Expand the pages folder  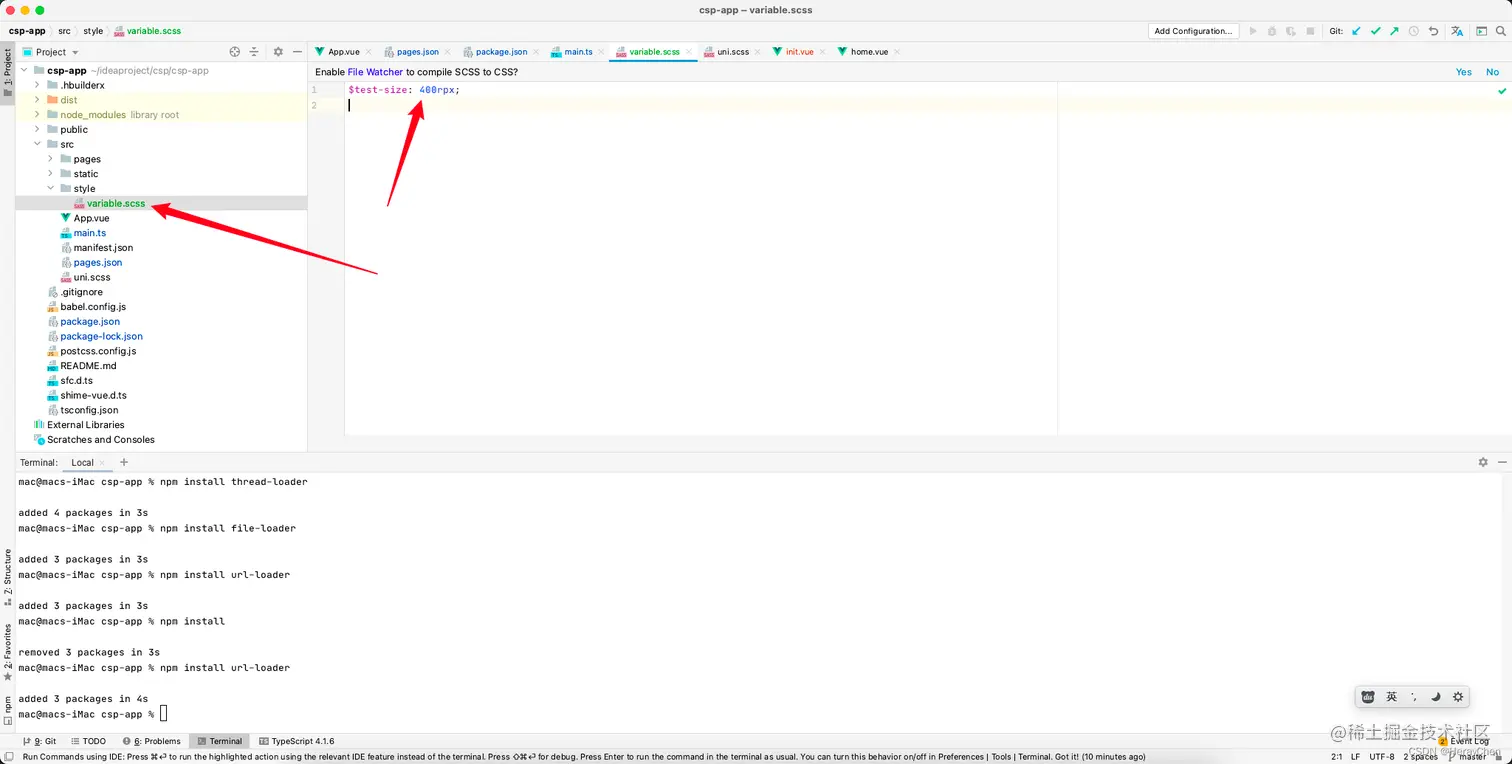pyautogui.click(x=50, y=159)
